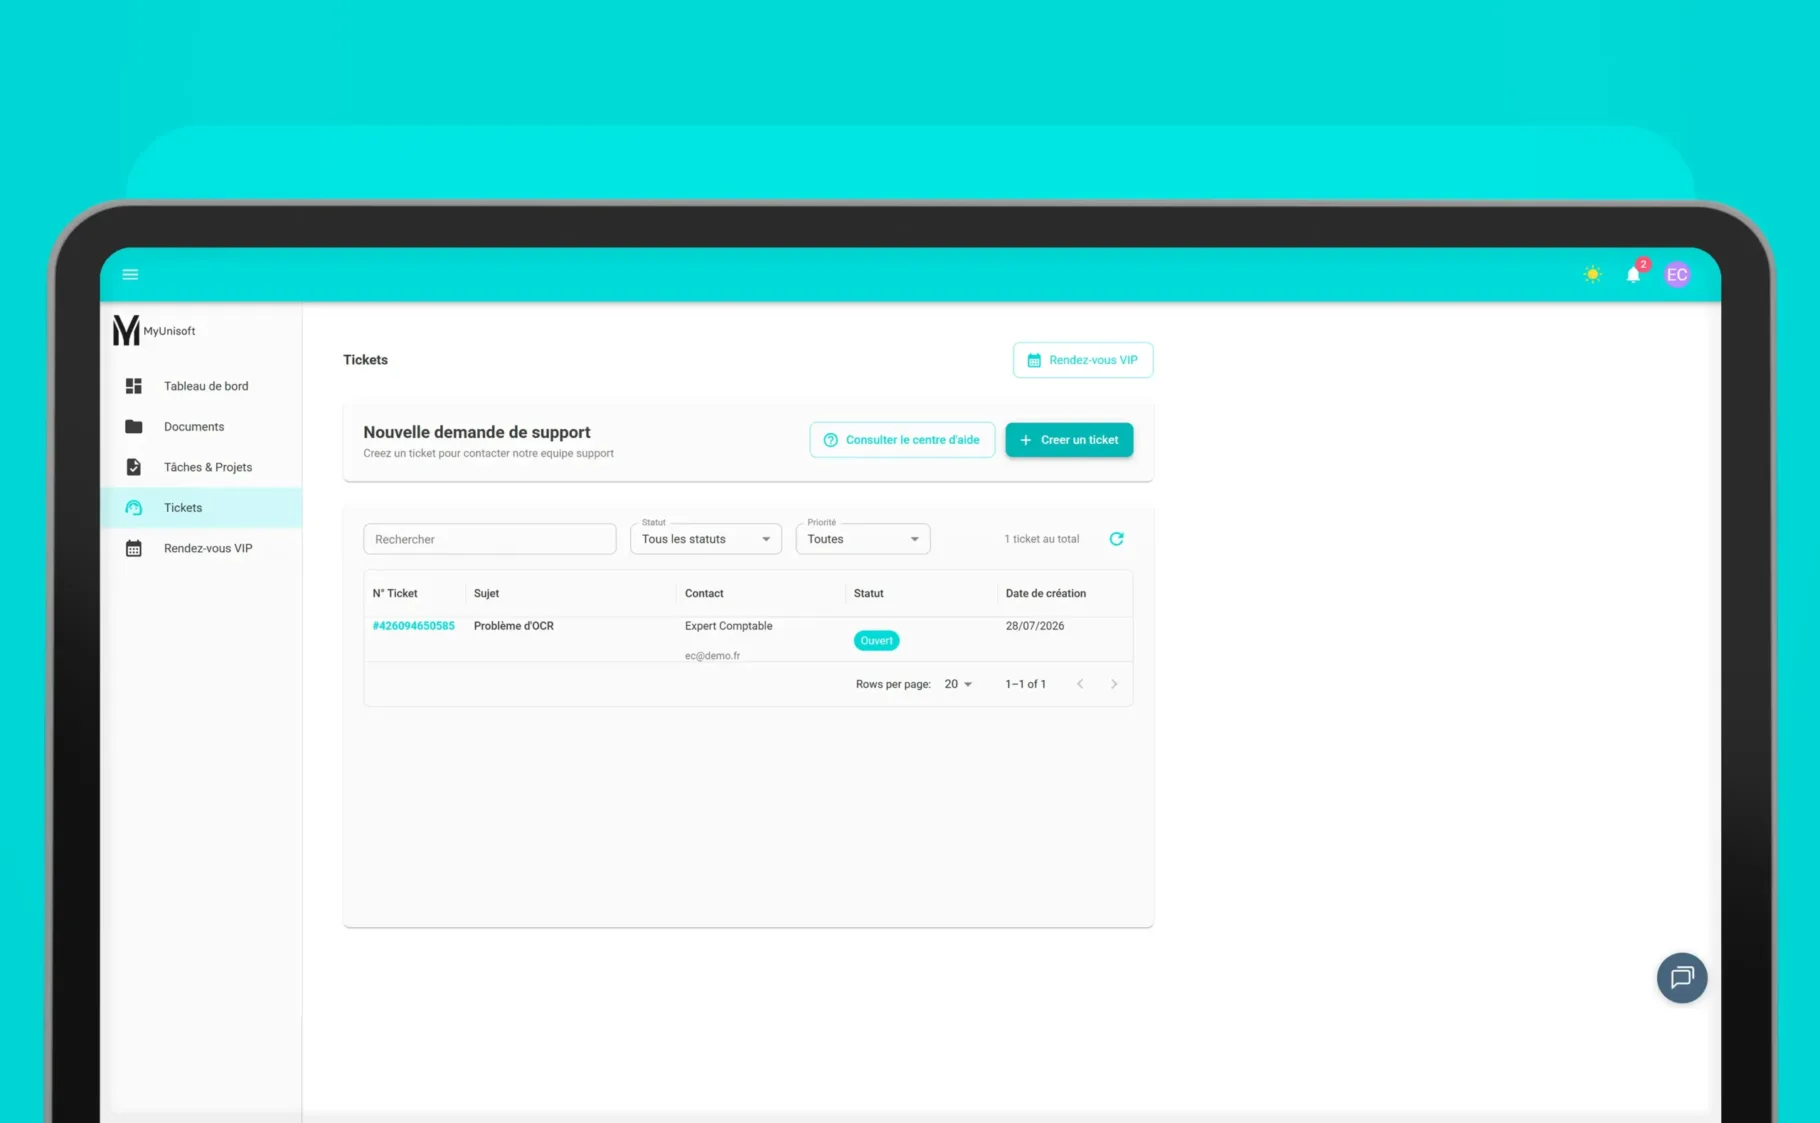This screenshot has height=1123, width=1820.
Task: Open Tâches & Projets section
Action: tap(201, 467)
